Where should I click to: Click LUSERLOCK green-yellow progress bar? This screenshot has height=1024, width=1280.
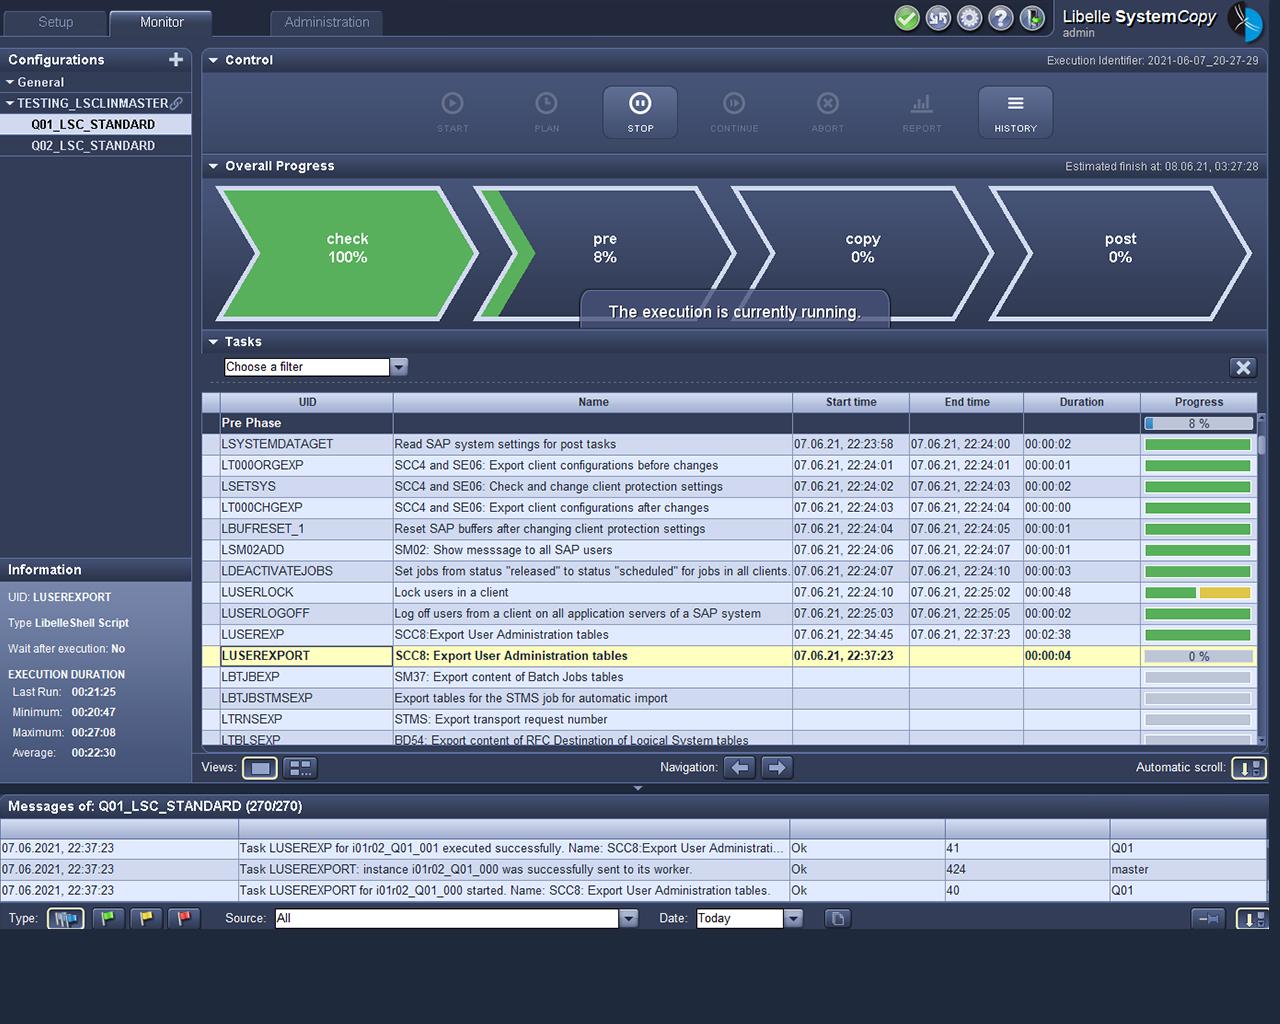tap(1198, 593)
